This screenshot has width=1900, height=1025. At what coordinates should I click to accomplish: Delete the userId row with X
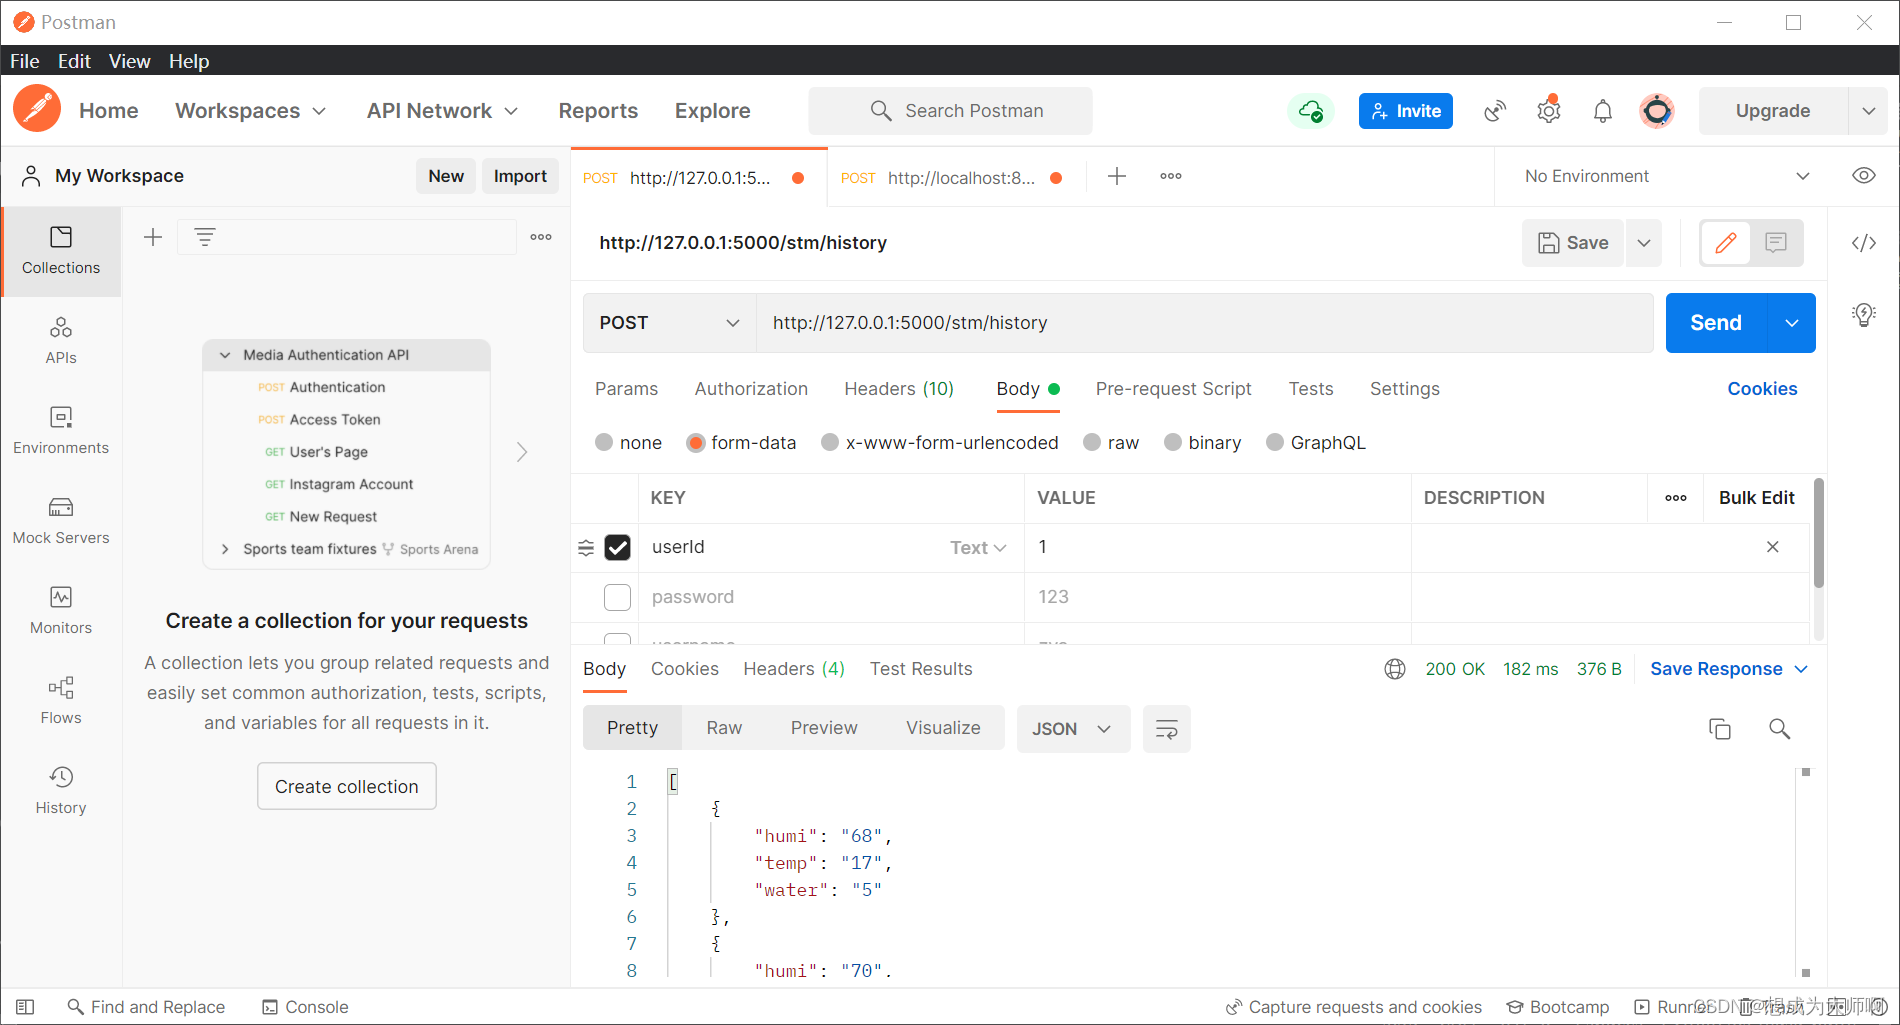tap(1772, 547)
